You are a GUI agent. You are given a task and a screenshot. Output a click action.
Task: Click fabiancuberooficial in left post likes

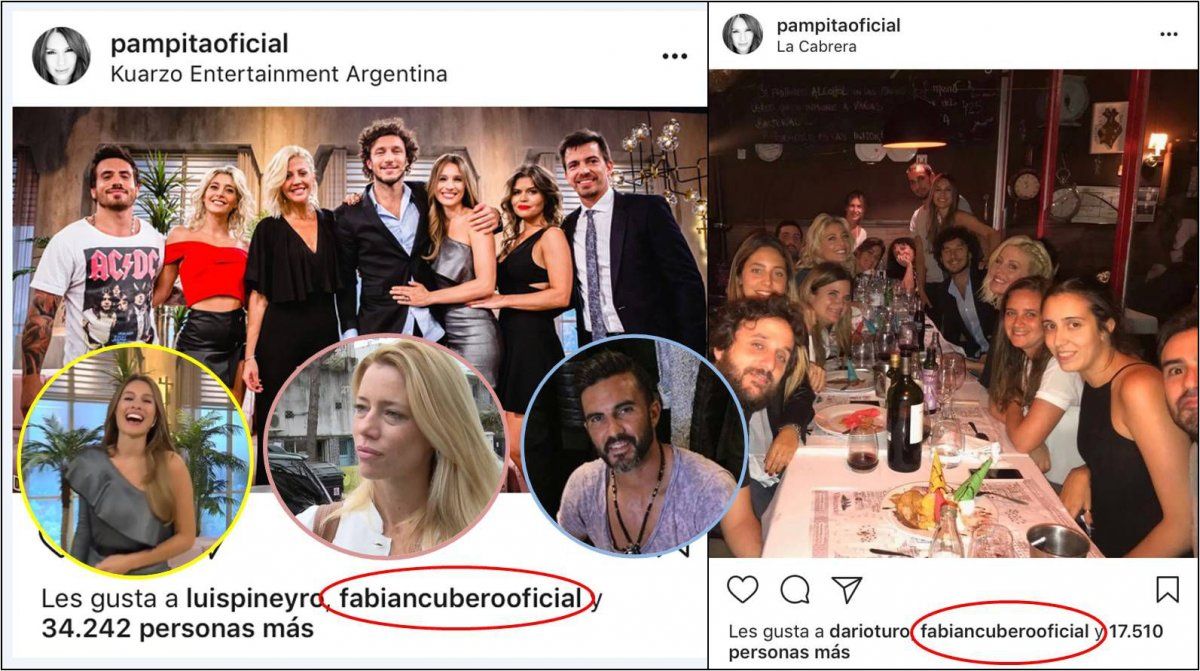[460, 599]
